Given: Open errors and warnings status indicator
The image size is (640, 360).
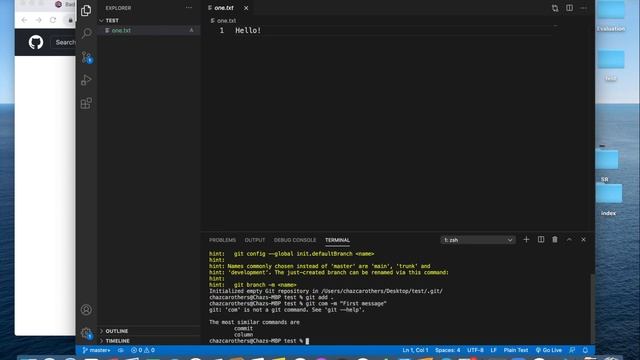Looking at the screenshot, I should (x=142, y=350).
